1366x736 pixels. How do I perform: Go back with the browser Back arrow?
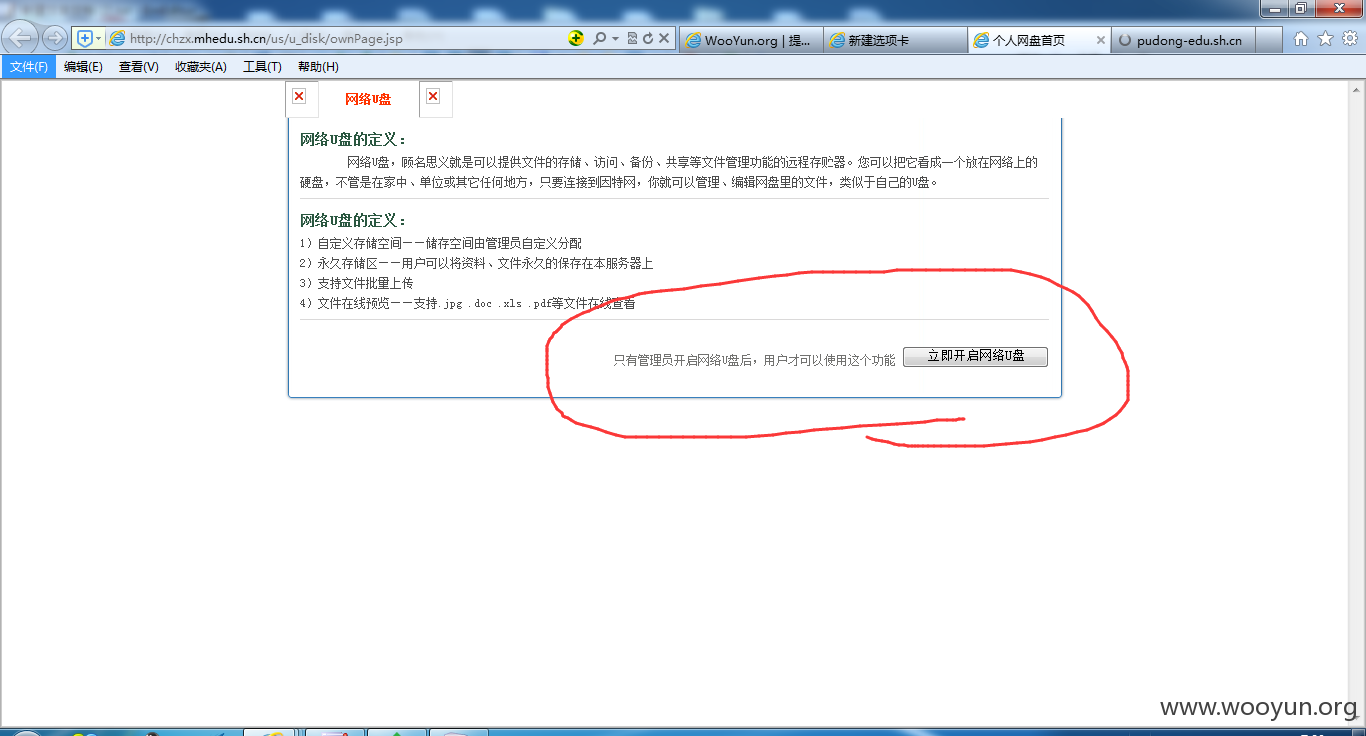[x=22, y=39]
